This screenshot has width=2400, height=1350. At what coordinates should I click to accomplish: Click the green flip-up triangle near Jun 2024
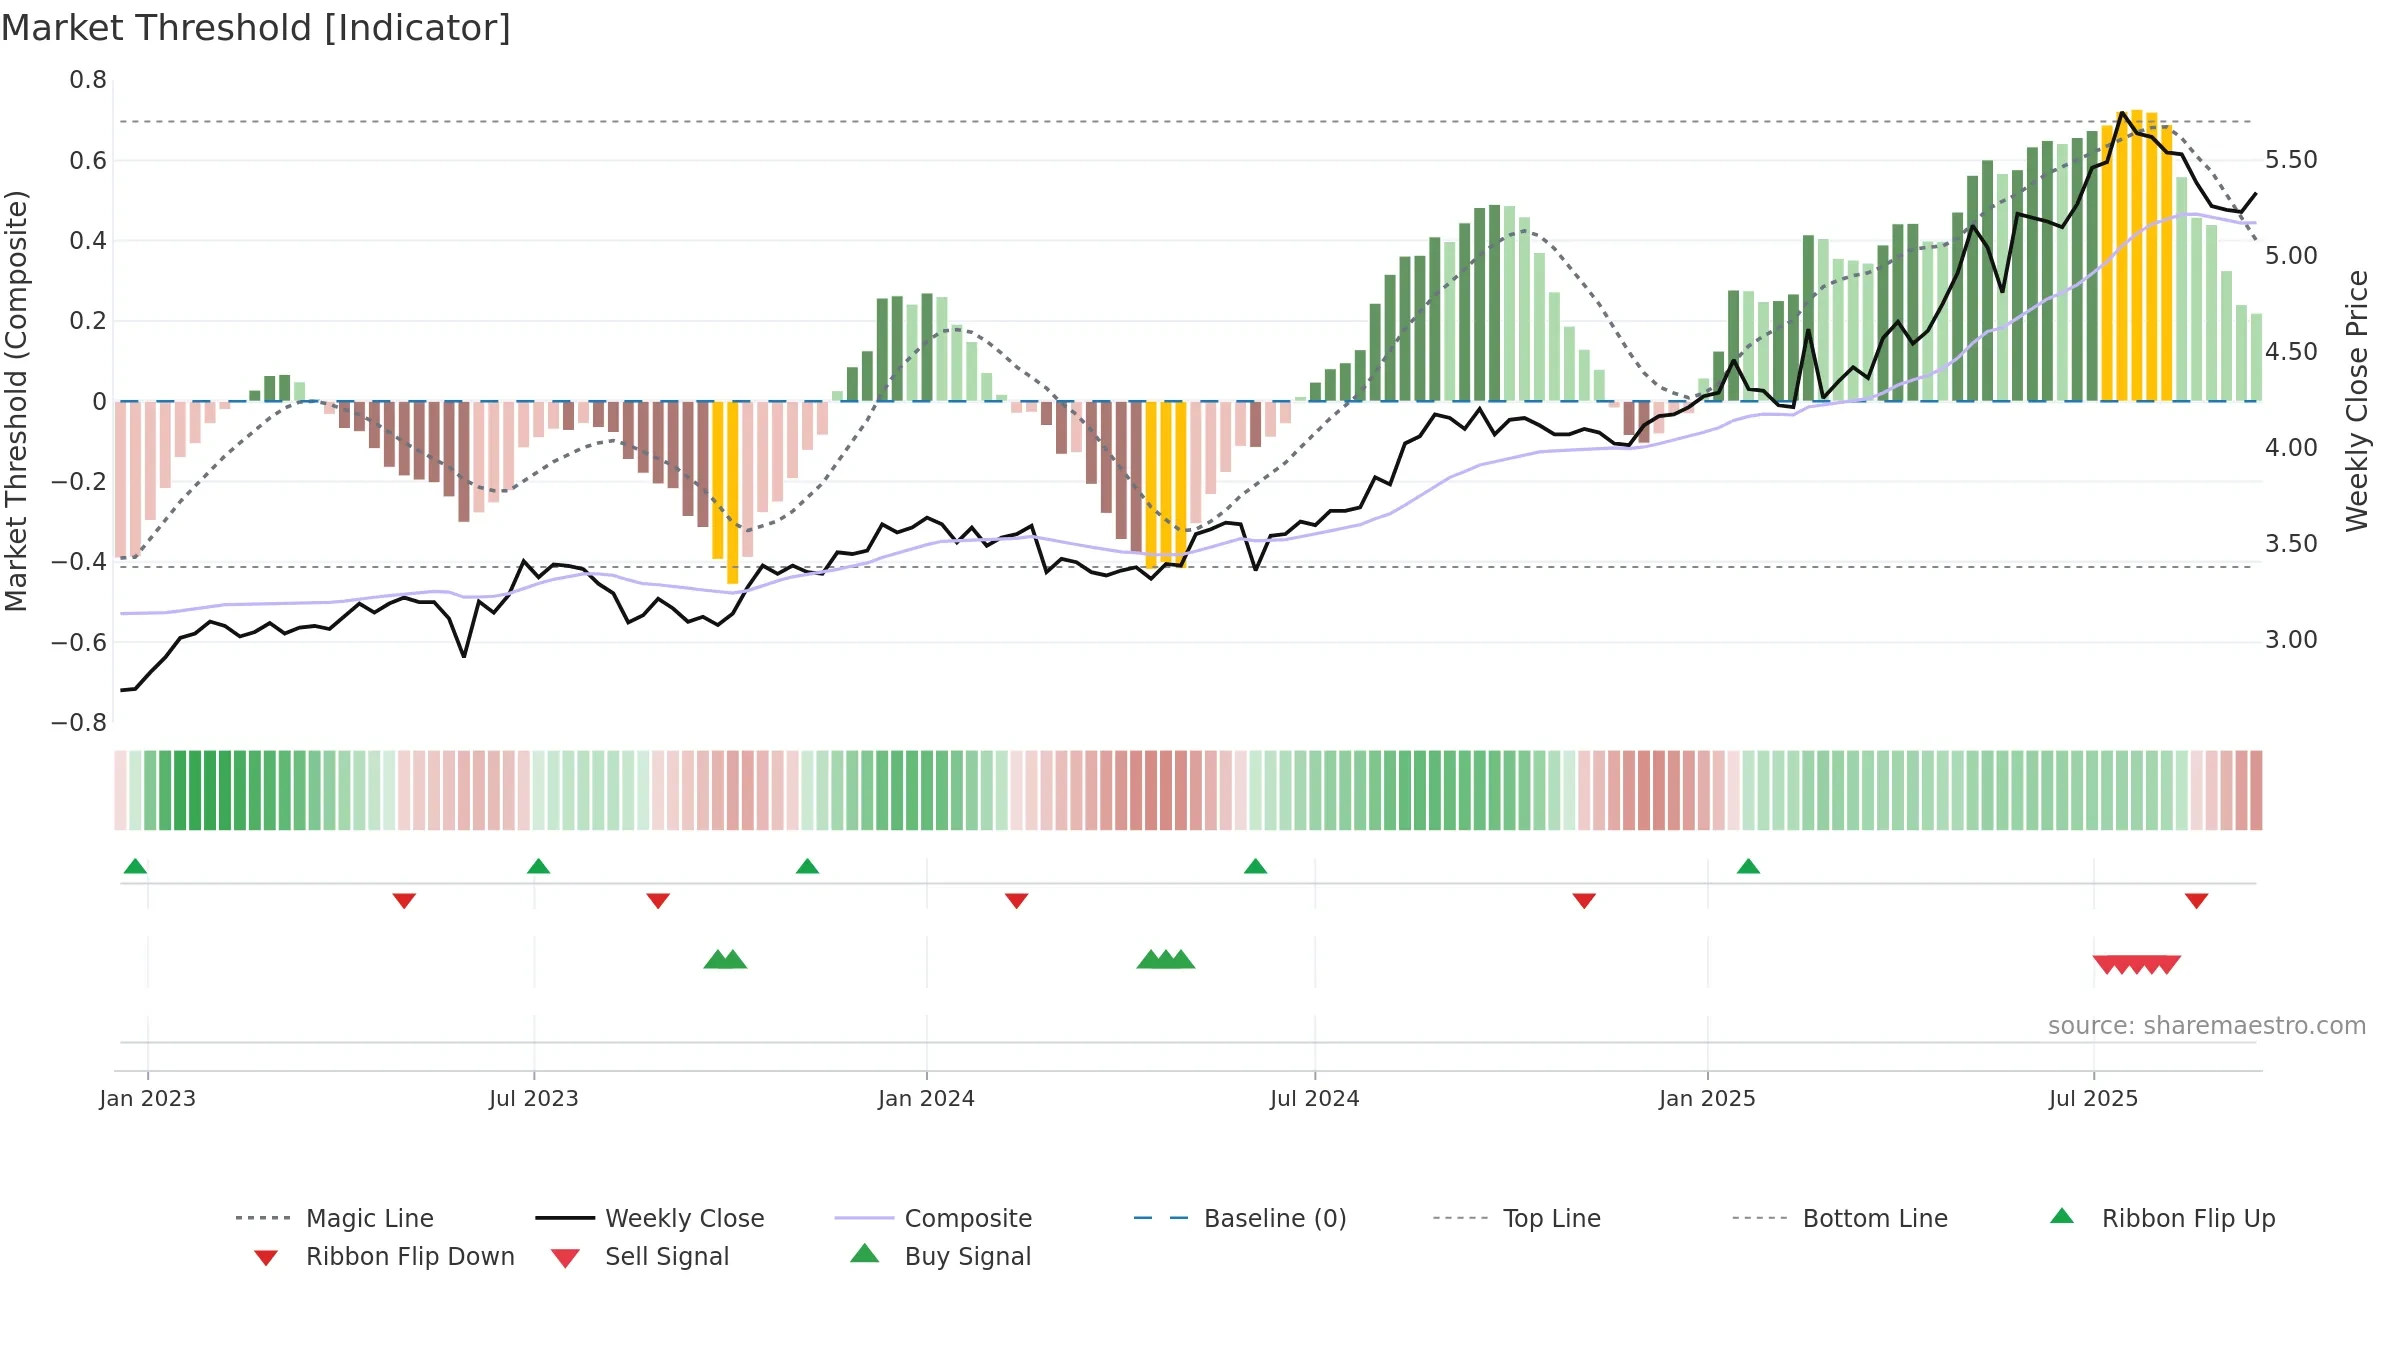pos(1255,866)
